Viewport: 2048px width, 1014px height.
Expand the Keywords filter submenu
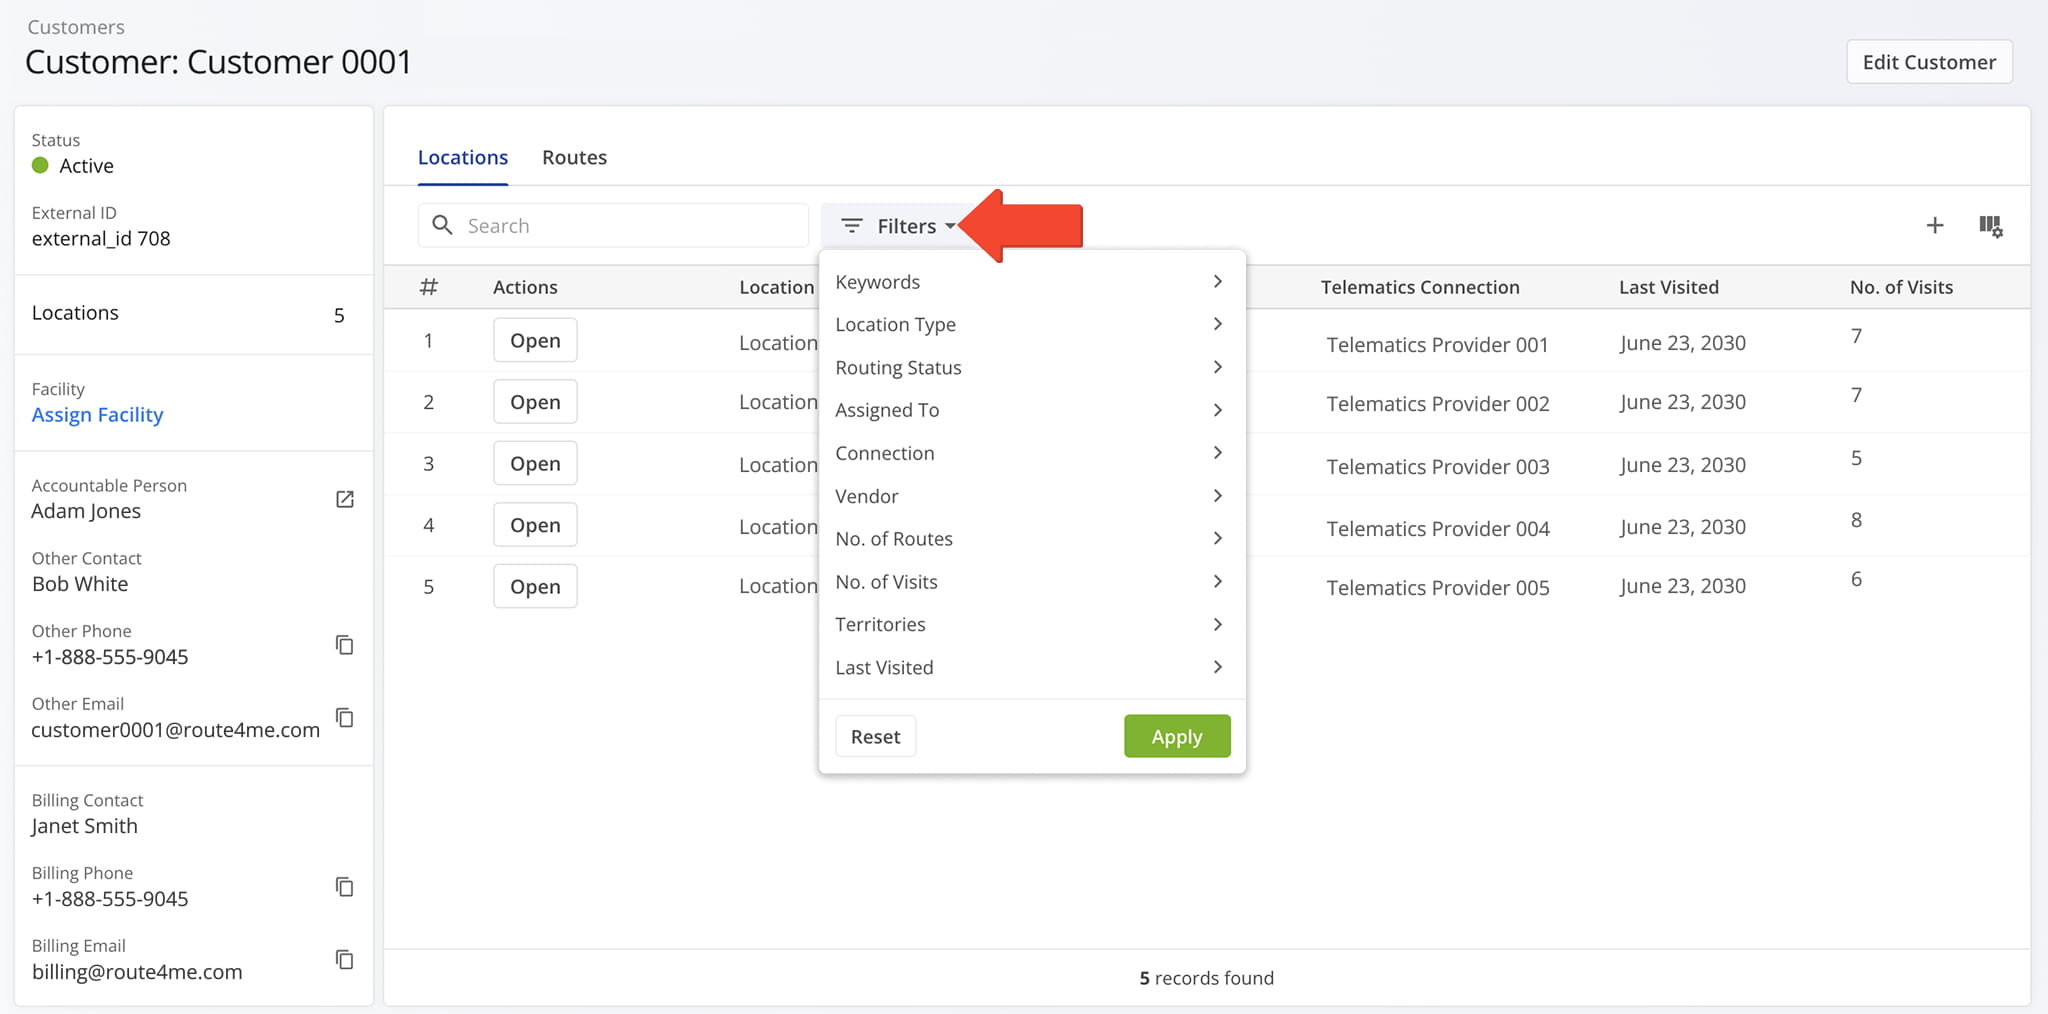pos(1030,282)
